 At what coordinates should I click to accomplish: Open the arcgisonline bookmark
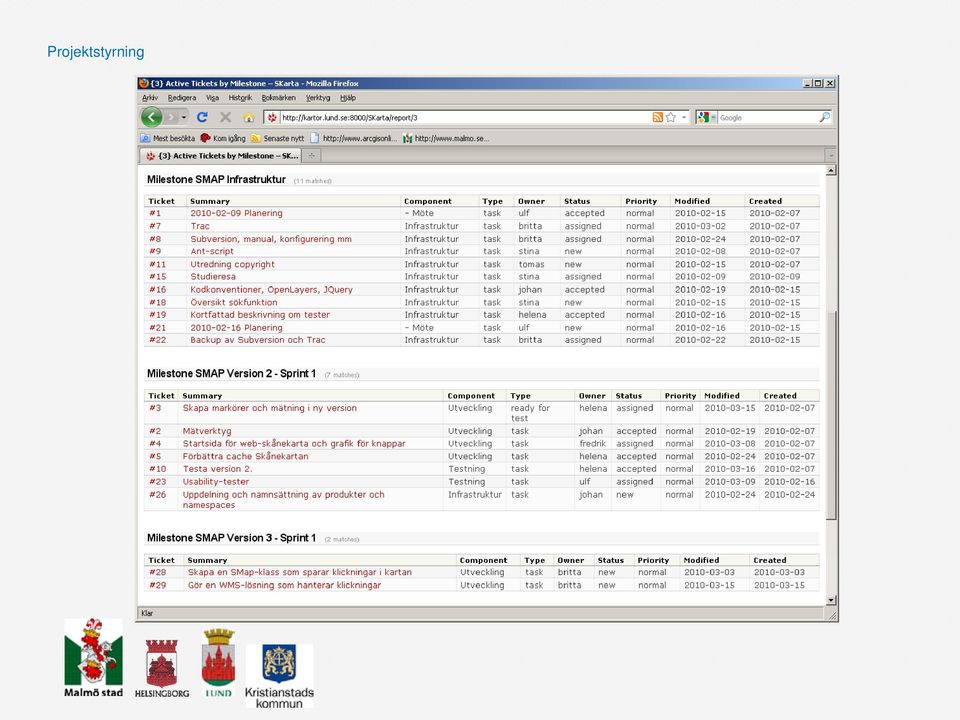click(x=354, y=138)
